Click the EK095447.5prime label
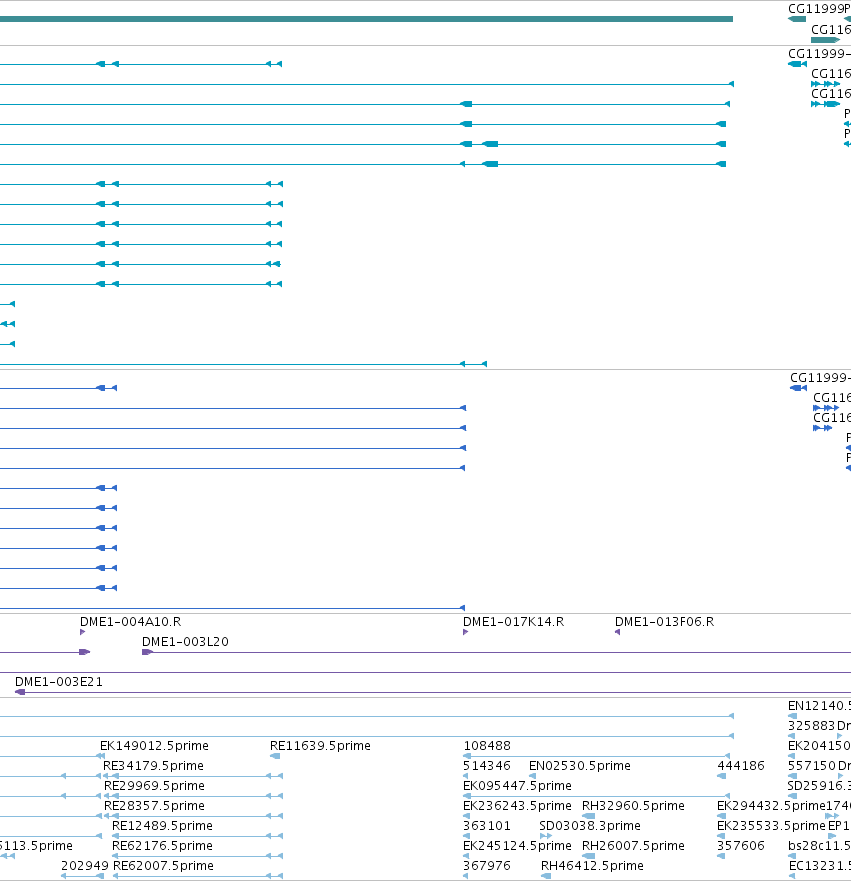Image resolution: width=851 pixels, height=881 pixels. point(517,785)
